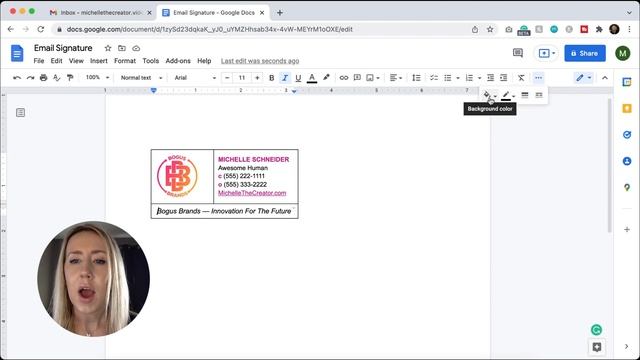Open the text alignment dropdown
The width and height of the screenshot is (640, 360).
point(396,78)
